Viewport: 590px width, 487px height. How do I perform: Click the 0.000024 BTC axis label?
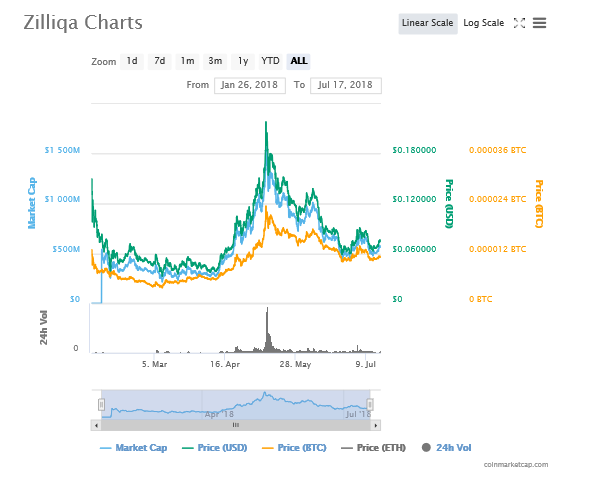[497, 199]
